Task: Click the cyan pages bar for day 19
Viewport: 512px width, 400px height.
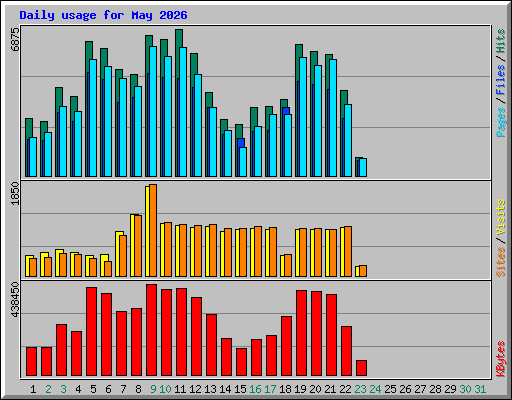Action: (303, 117)
